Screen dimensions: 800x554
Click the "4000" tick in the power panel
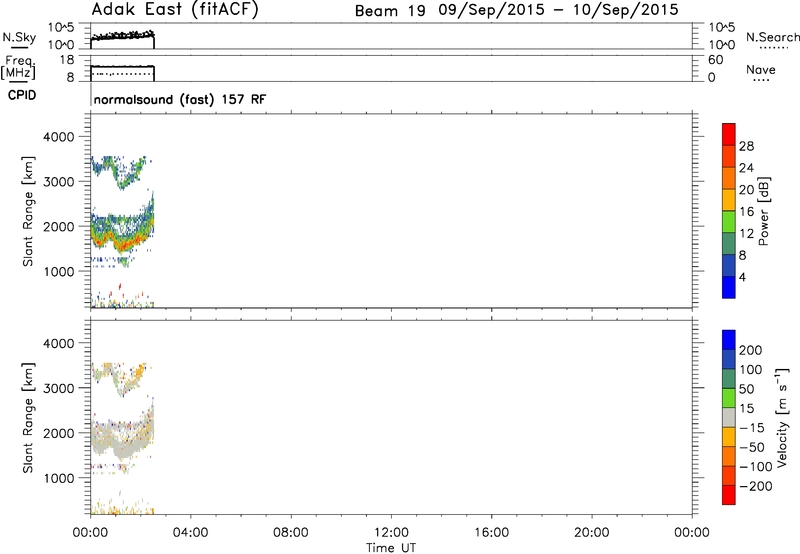59,137
